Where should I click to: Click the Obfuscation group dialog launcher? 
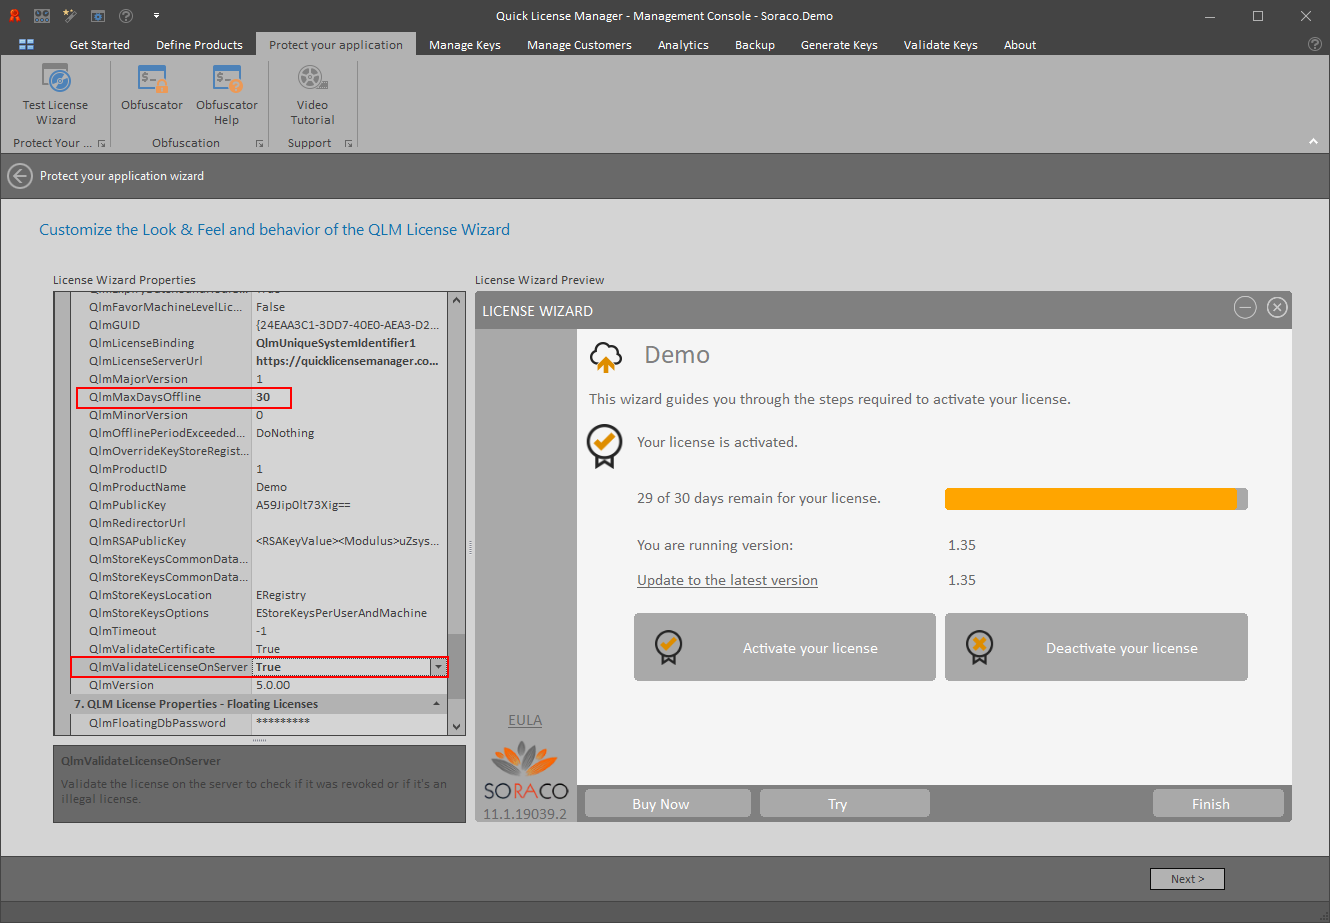click(x=259, y=144)
